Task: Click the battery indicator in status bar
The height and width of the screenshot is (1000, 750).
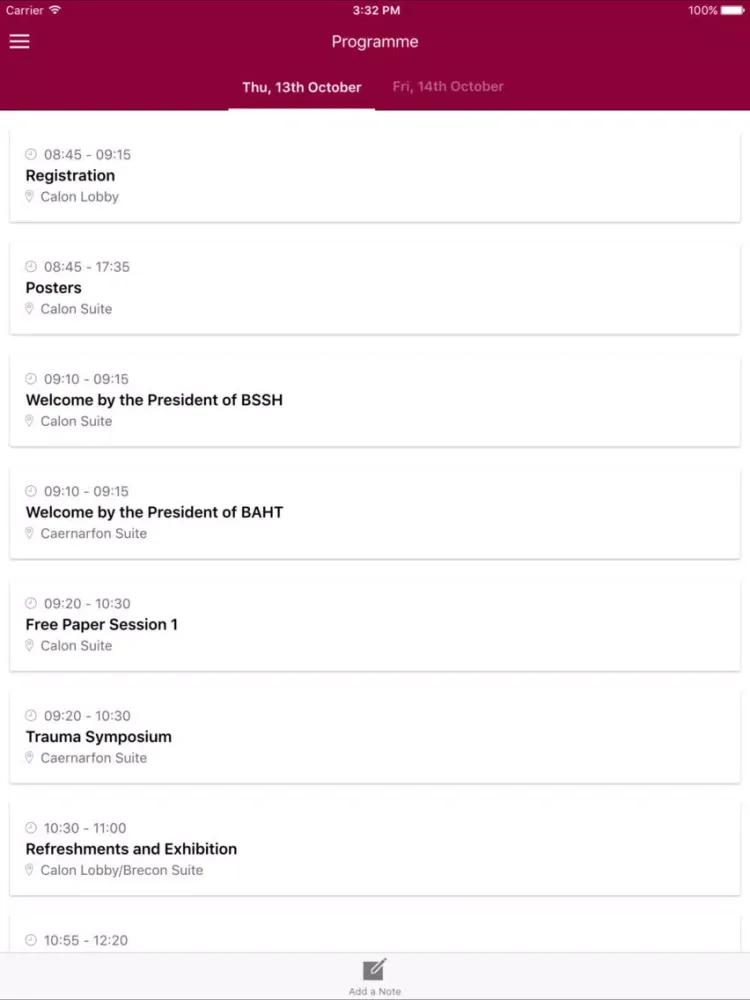Action: point(732,10)
